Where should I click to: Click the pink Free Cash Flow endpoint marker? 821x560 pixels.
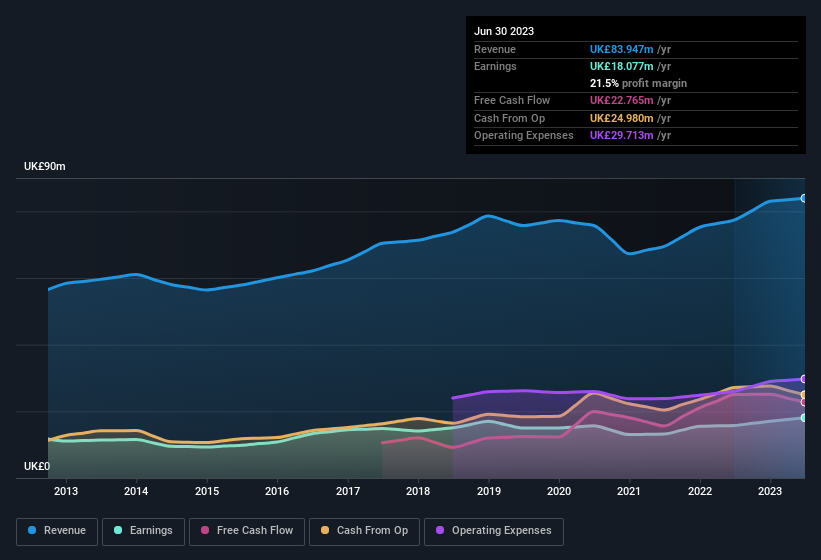point(804,402)
